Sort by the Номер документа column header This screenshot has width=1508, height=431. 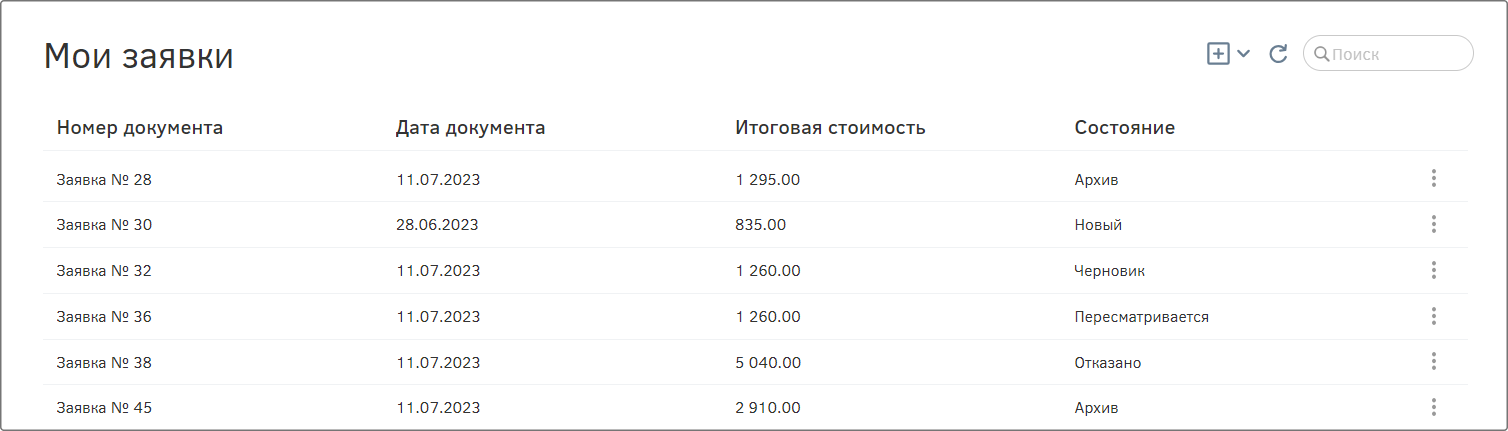[x=140, y=128]
